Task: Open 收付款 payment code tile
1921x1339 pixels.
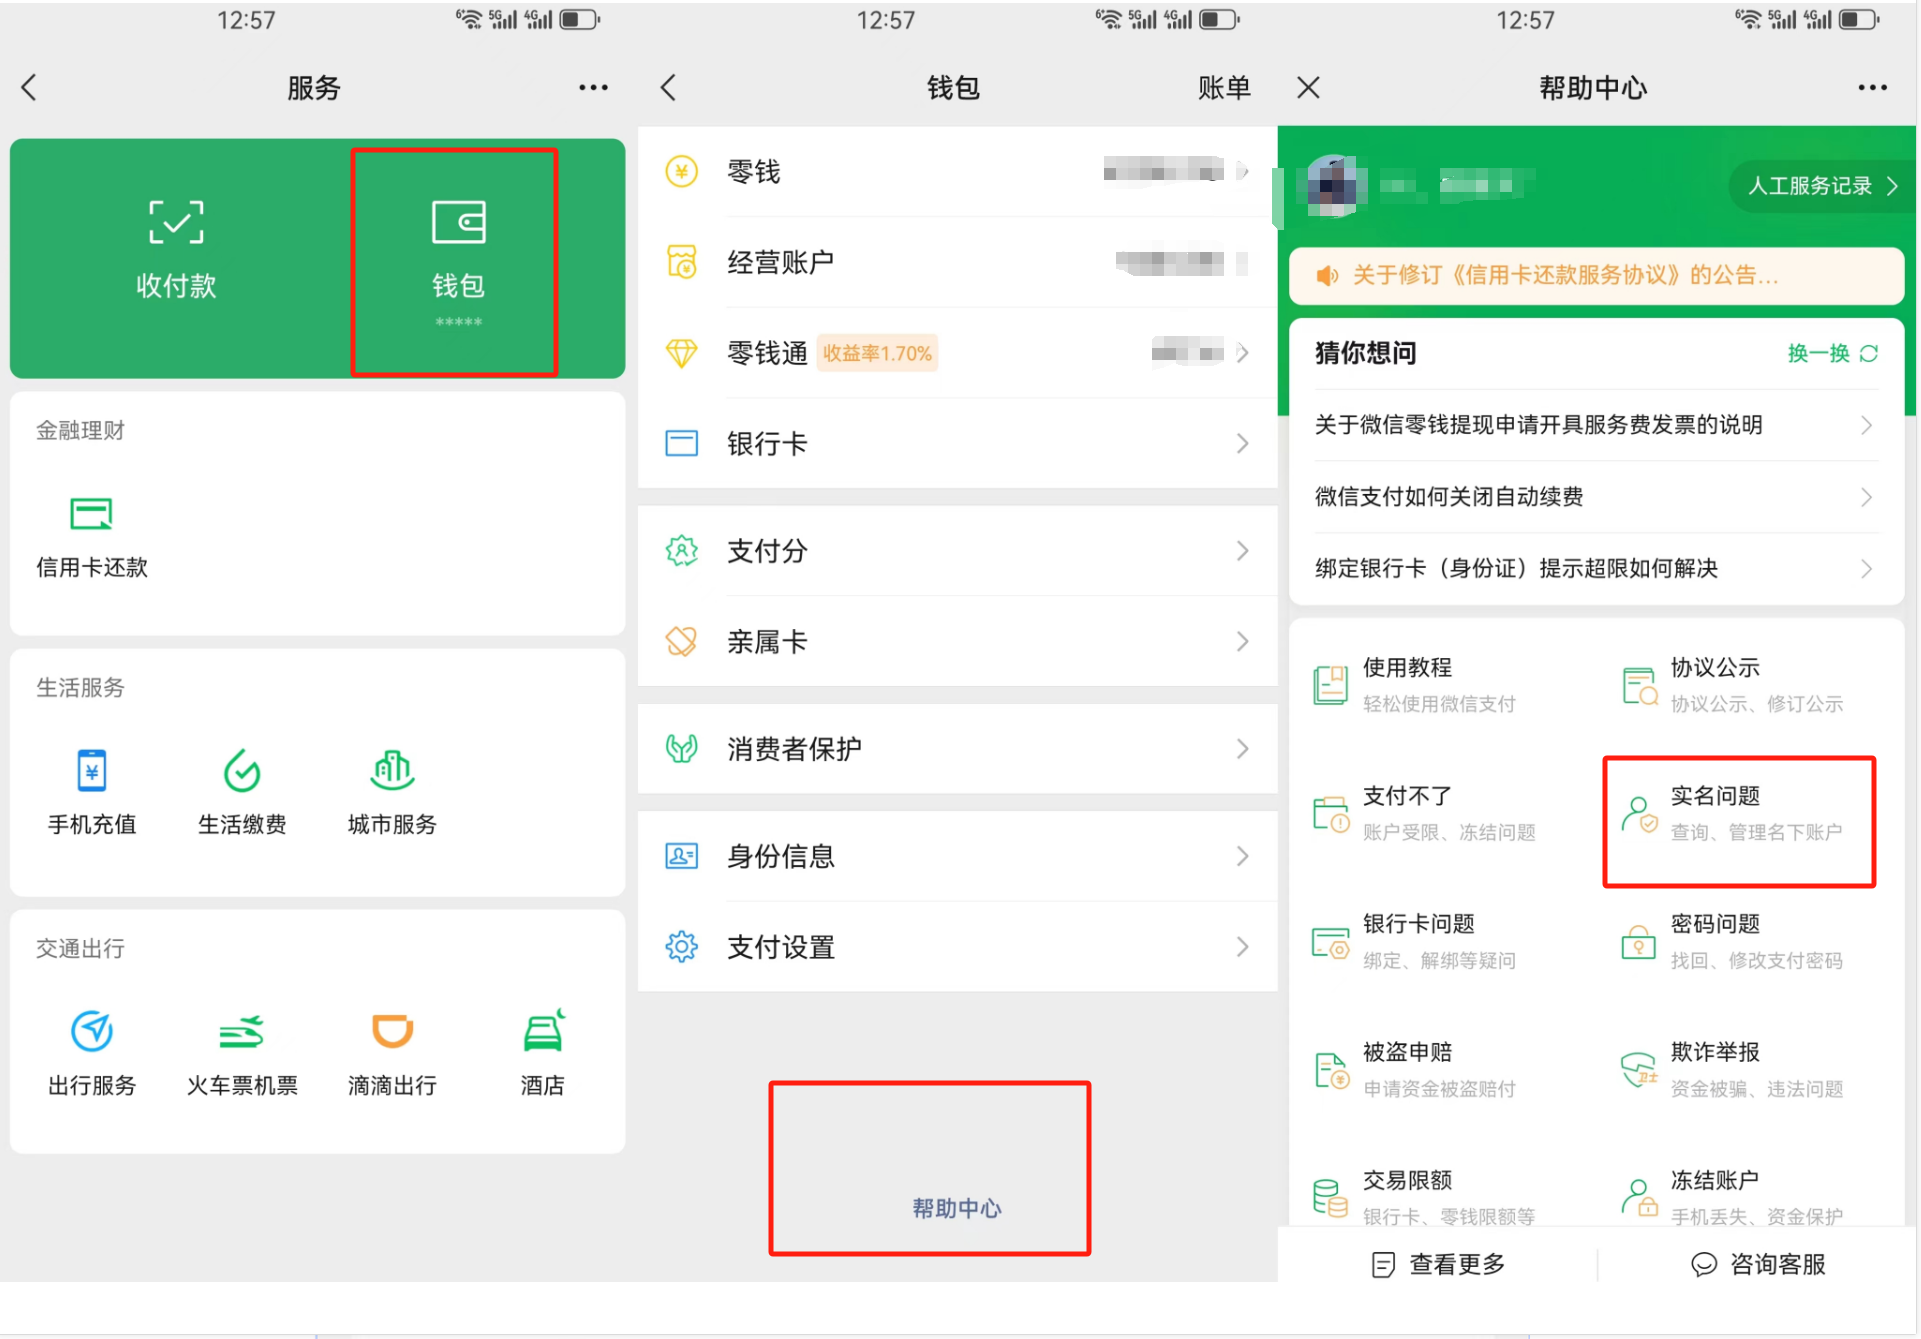Action: tap(176, 250)
